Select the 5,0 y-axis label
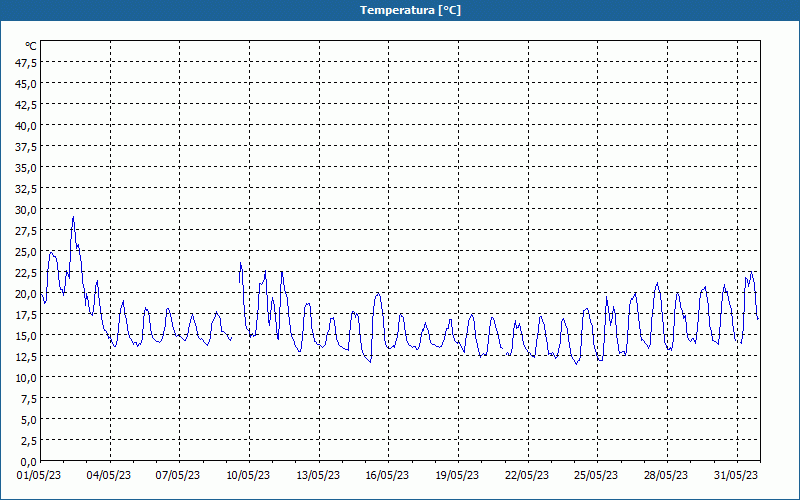The image size is (800, 500). pyautogui.click(x=29, y=420)
